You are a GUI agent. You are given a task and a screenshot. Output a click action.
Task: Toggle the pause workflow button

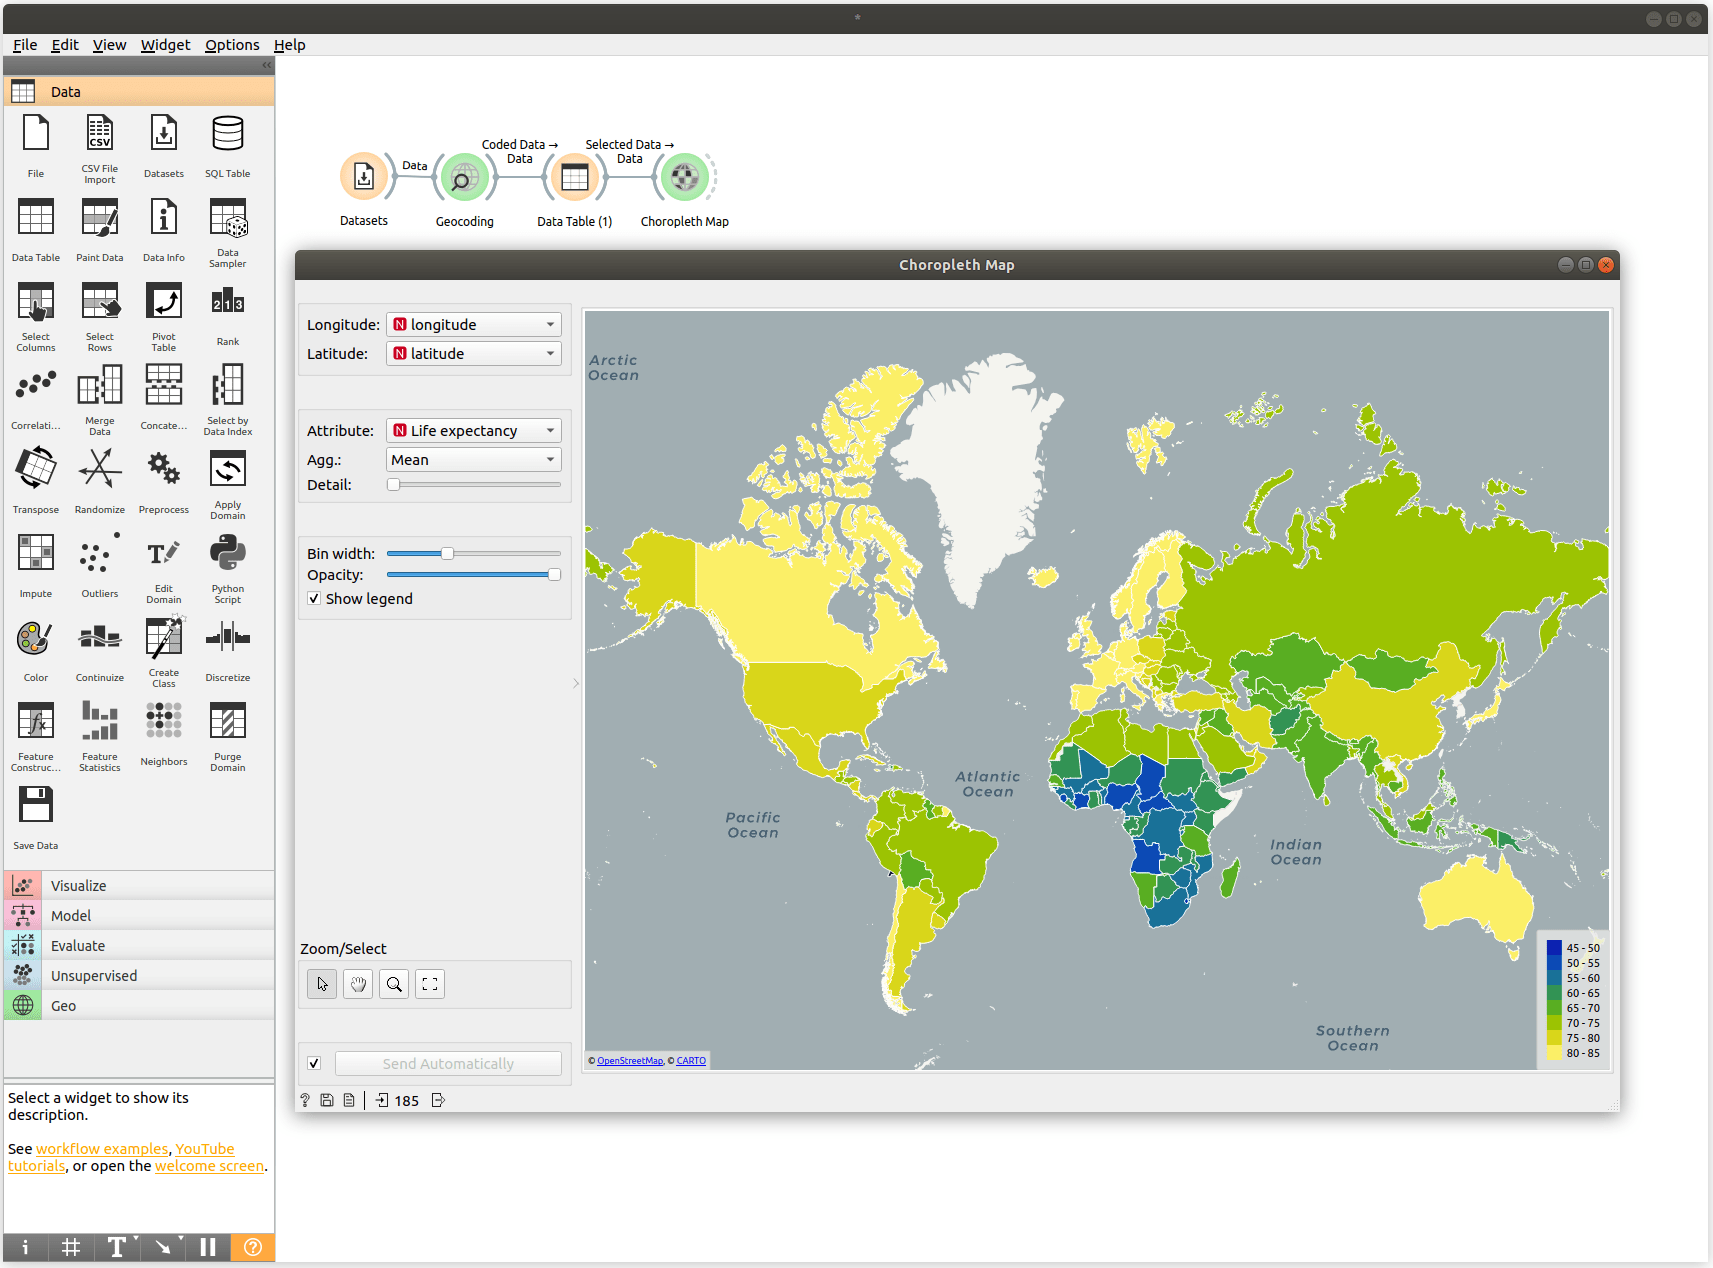(208, 1247)
